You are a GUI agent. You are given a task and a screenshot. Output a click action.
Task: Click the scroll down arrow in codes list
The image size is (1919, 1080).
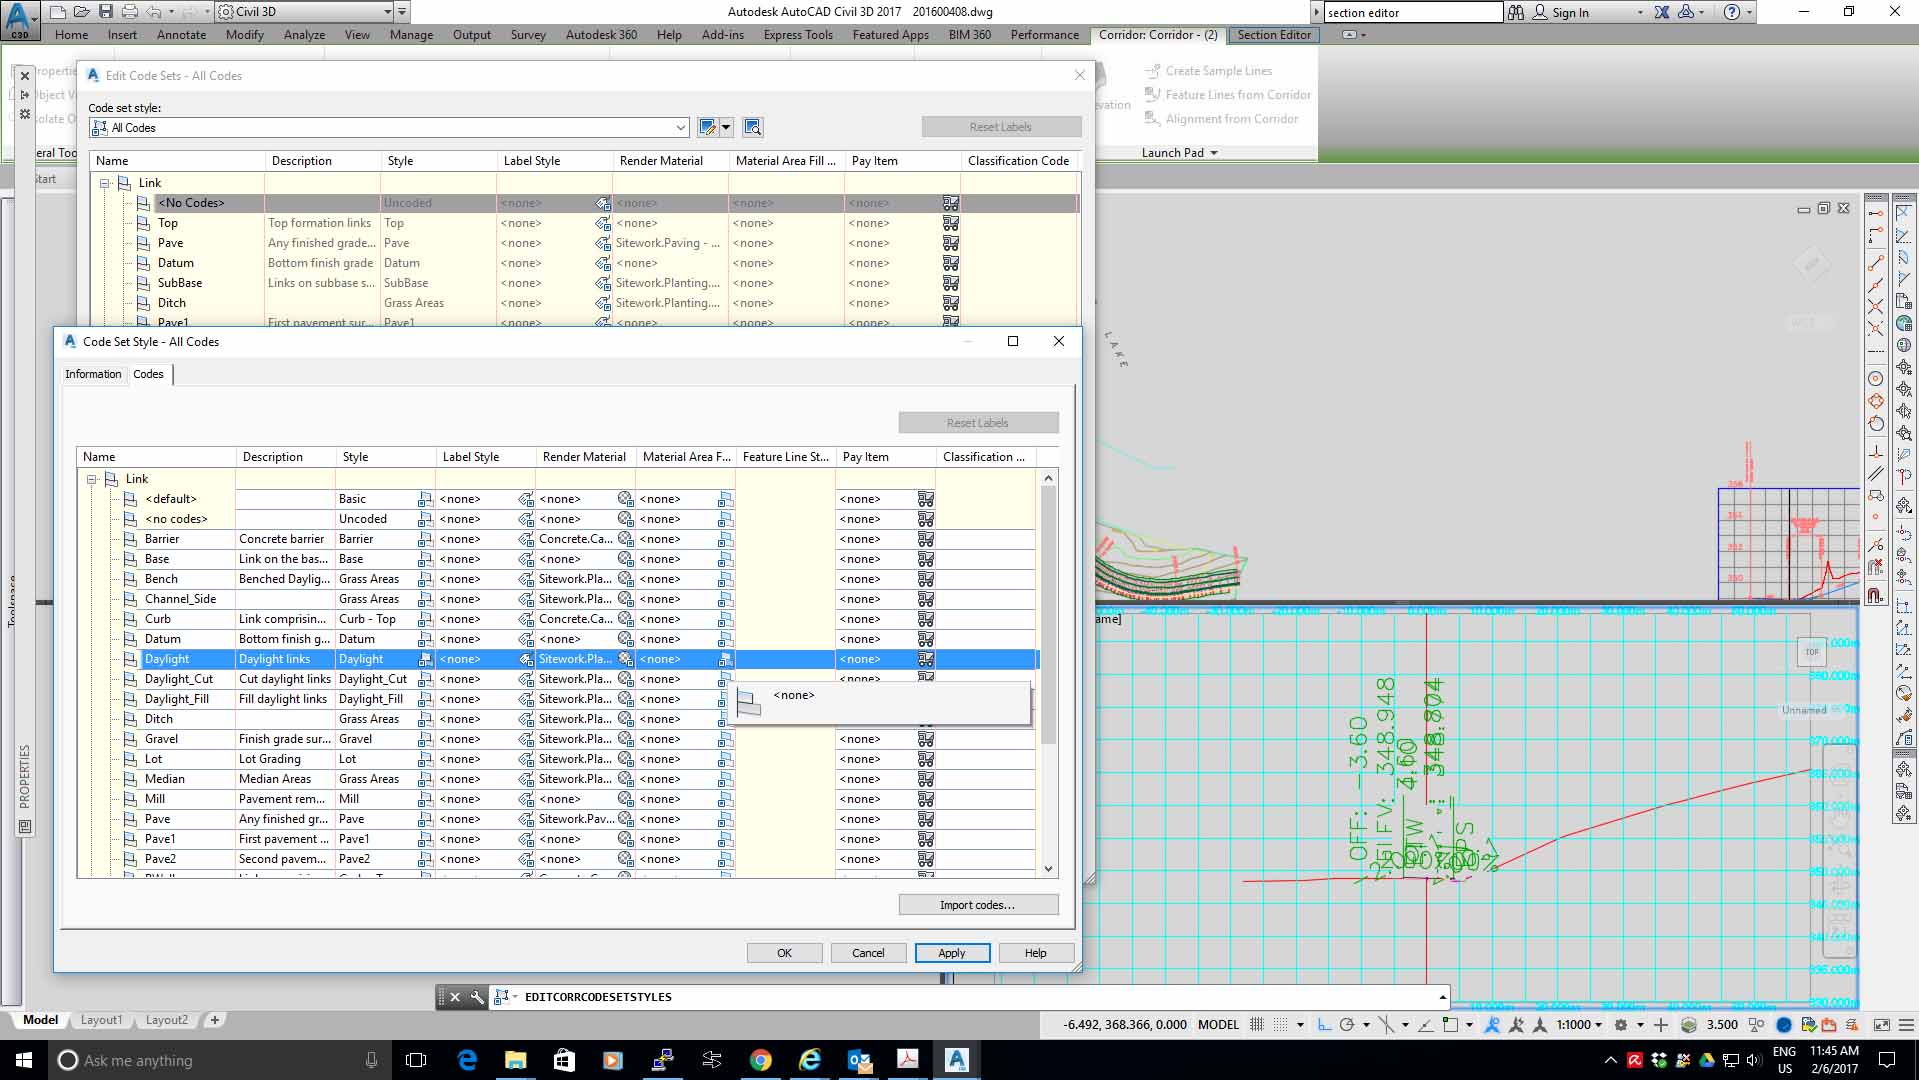[x=1048, y=869]
